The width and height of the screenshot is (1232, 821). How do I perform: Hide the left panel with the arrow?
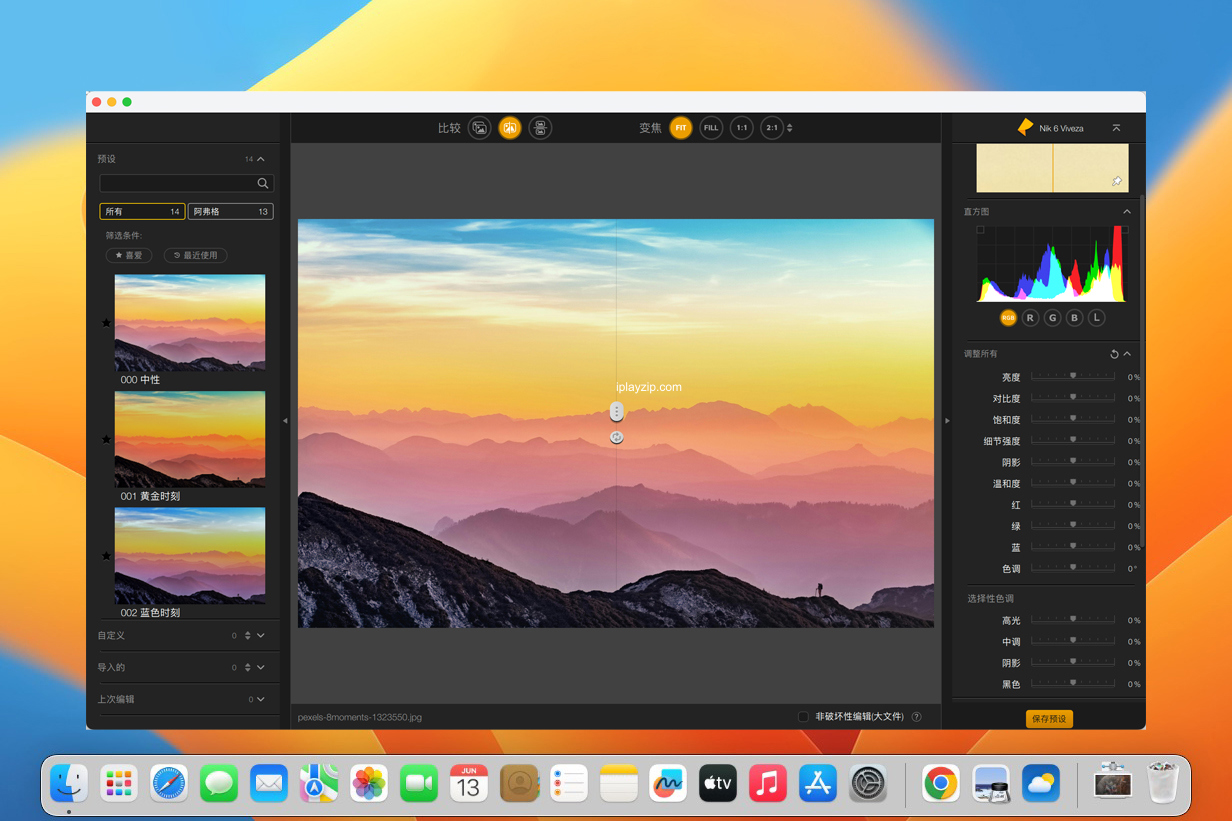tap(285, 421)
